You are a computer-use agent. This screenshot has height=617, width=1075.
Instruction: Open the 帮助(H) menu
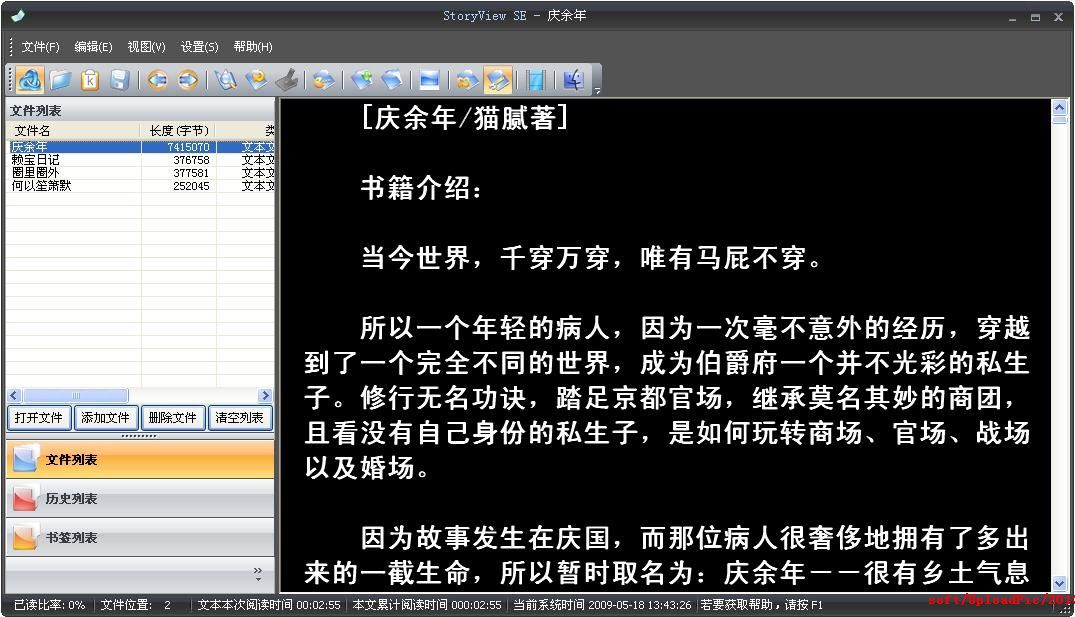pos(253,47)
